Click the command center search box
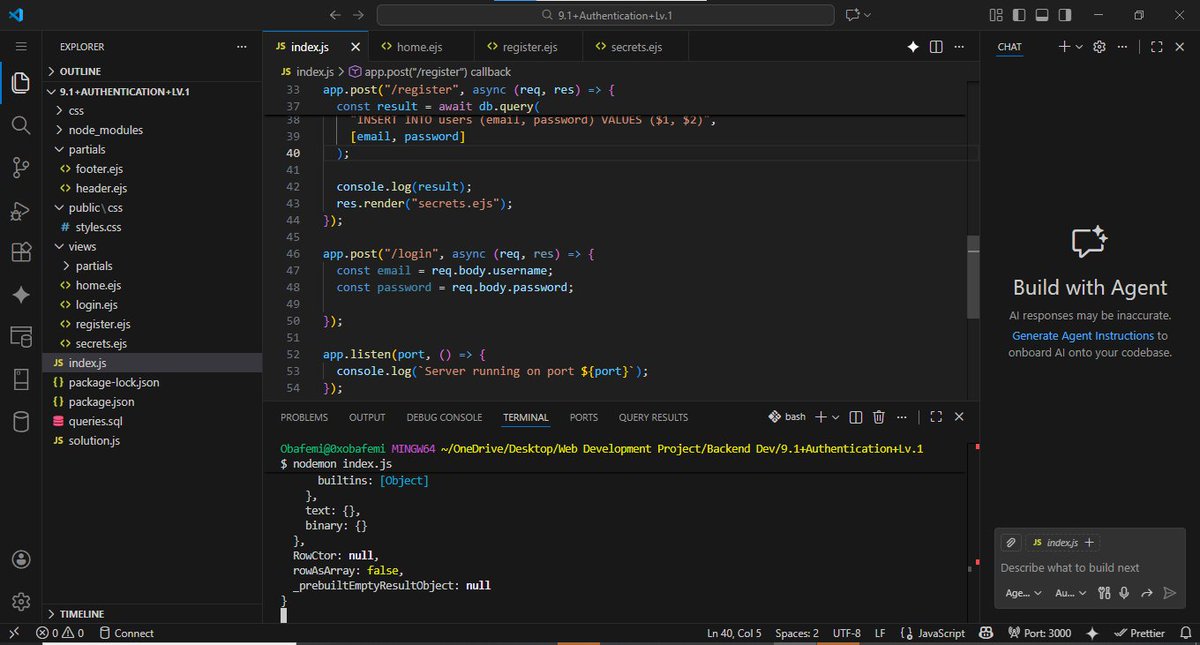 (605, 15)
